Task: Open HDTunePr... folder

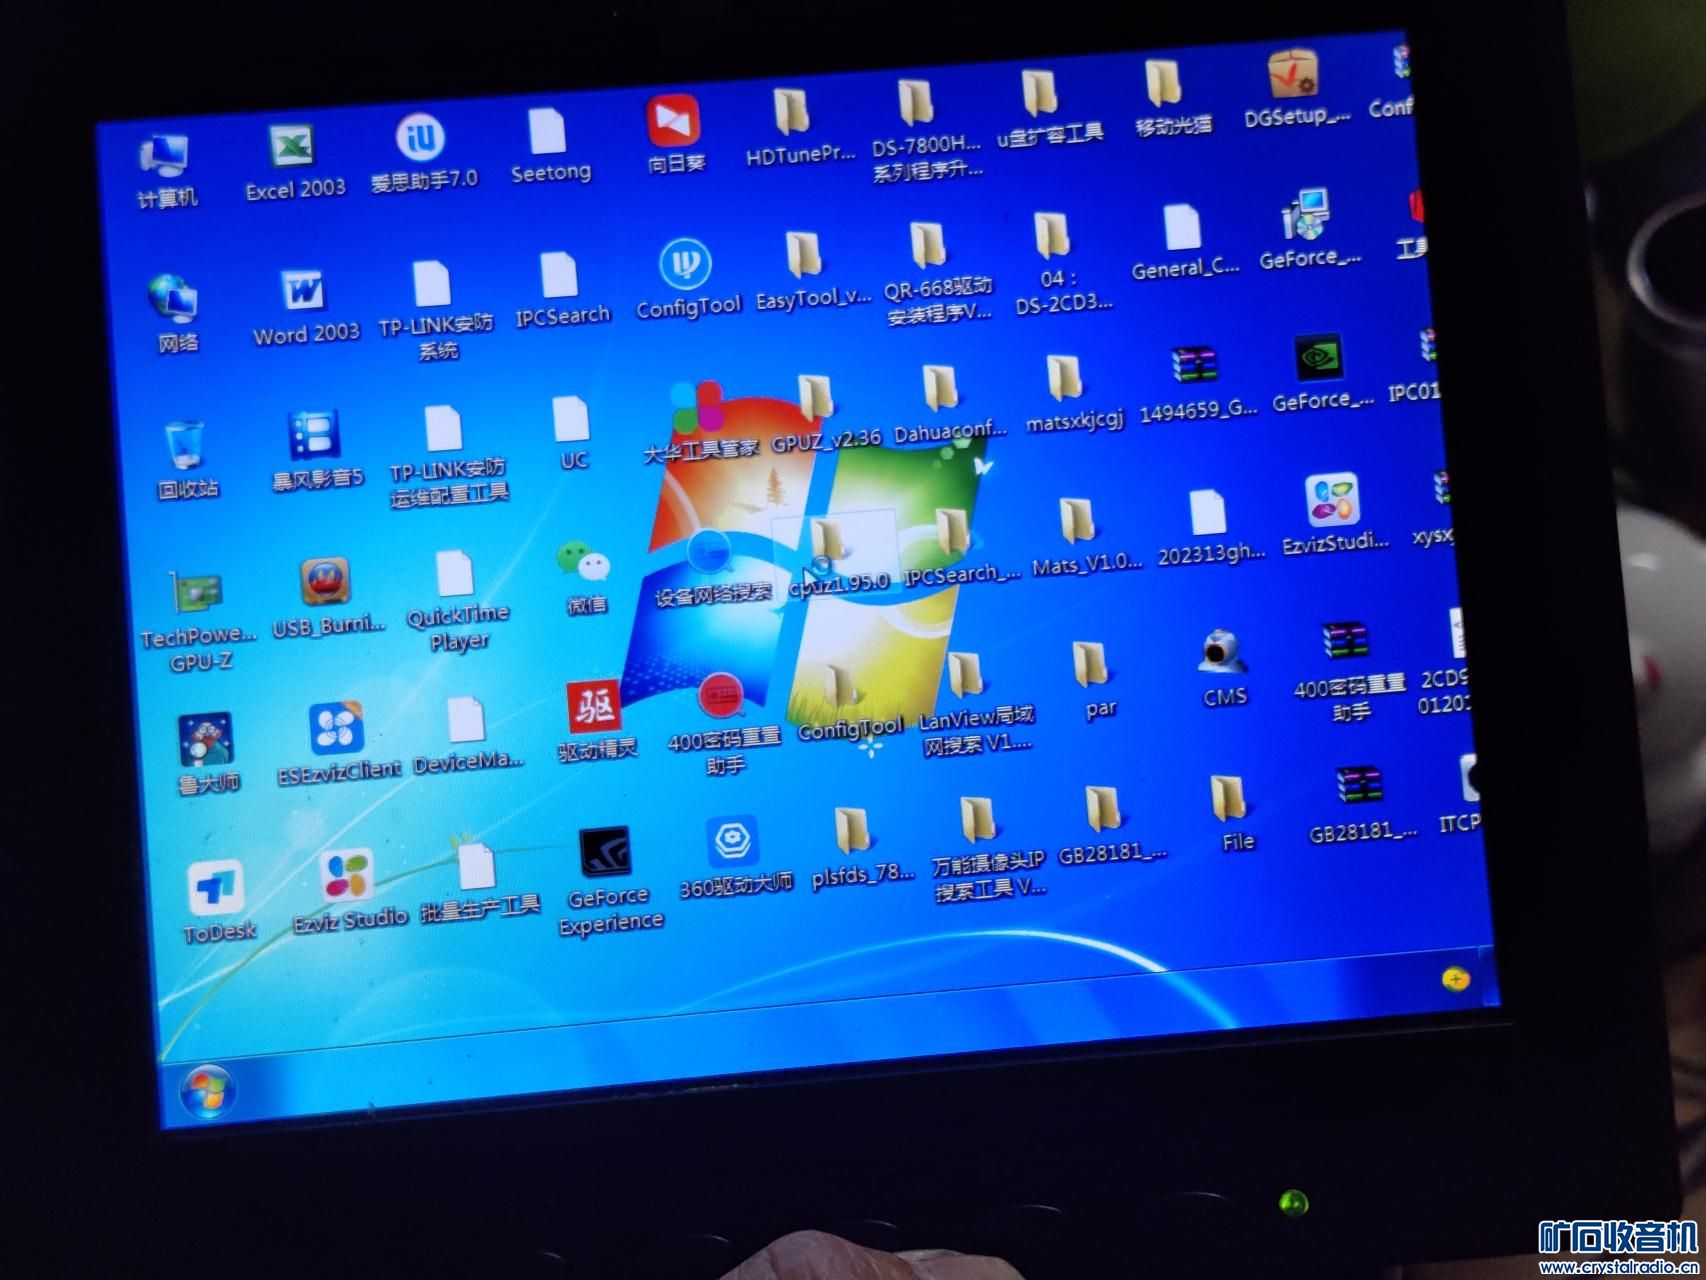Action: click(792, 111)
